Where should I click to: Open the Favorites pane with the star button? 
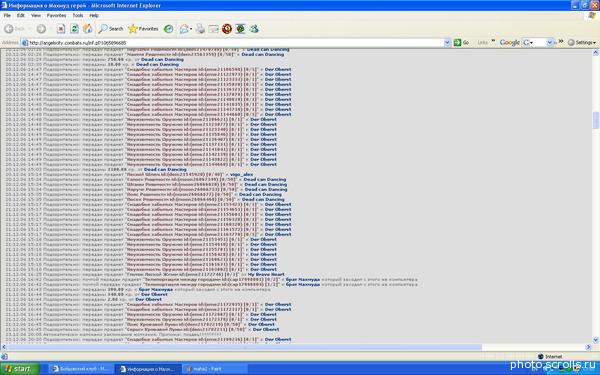click(143, 29)
